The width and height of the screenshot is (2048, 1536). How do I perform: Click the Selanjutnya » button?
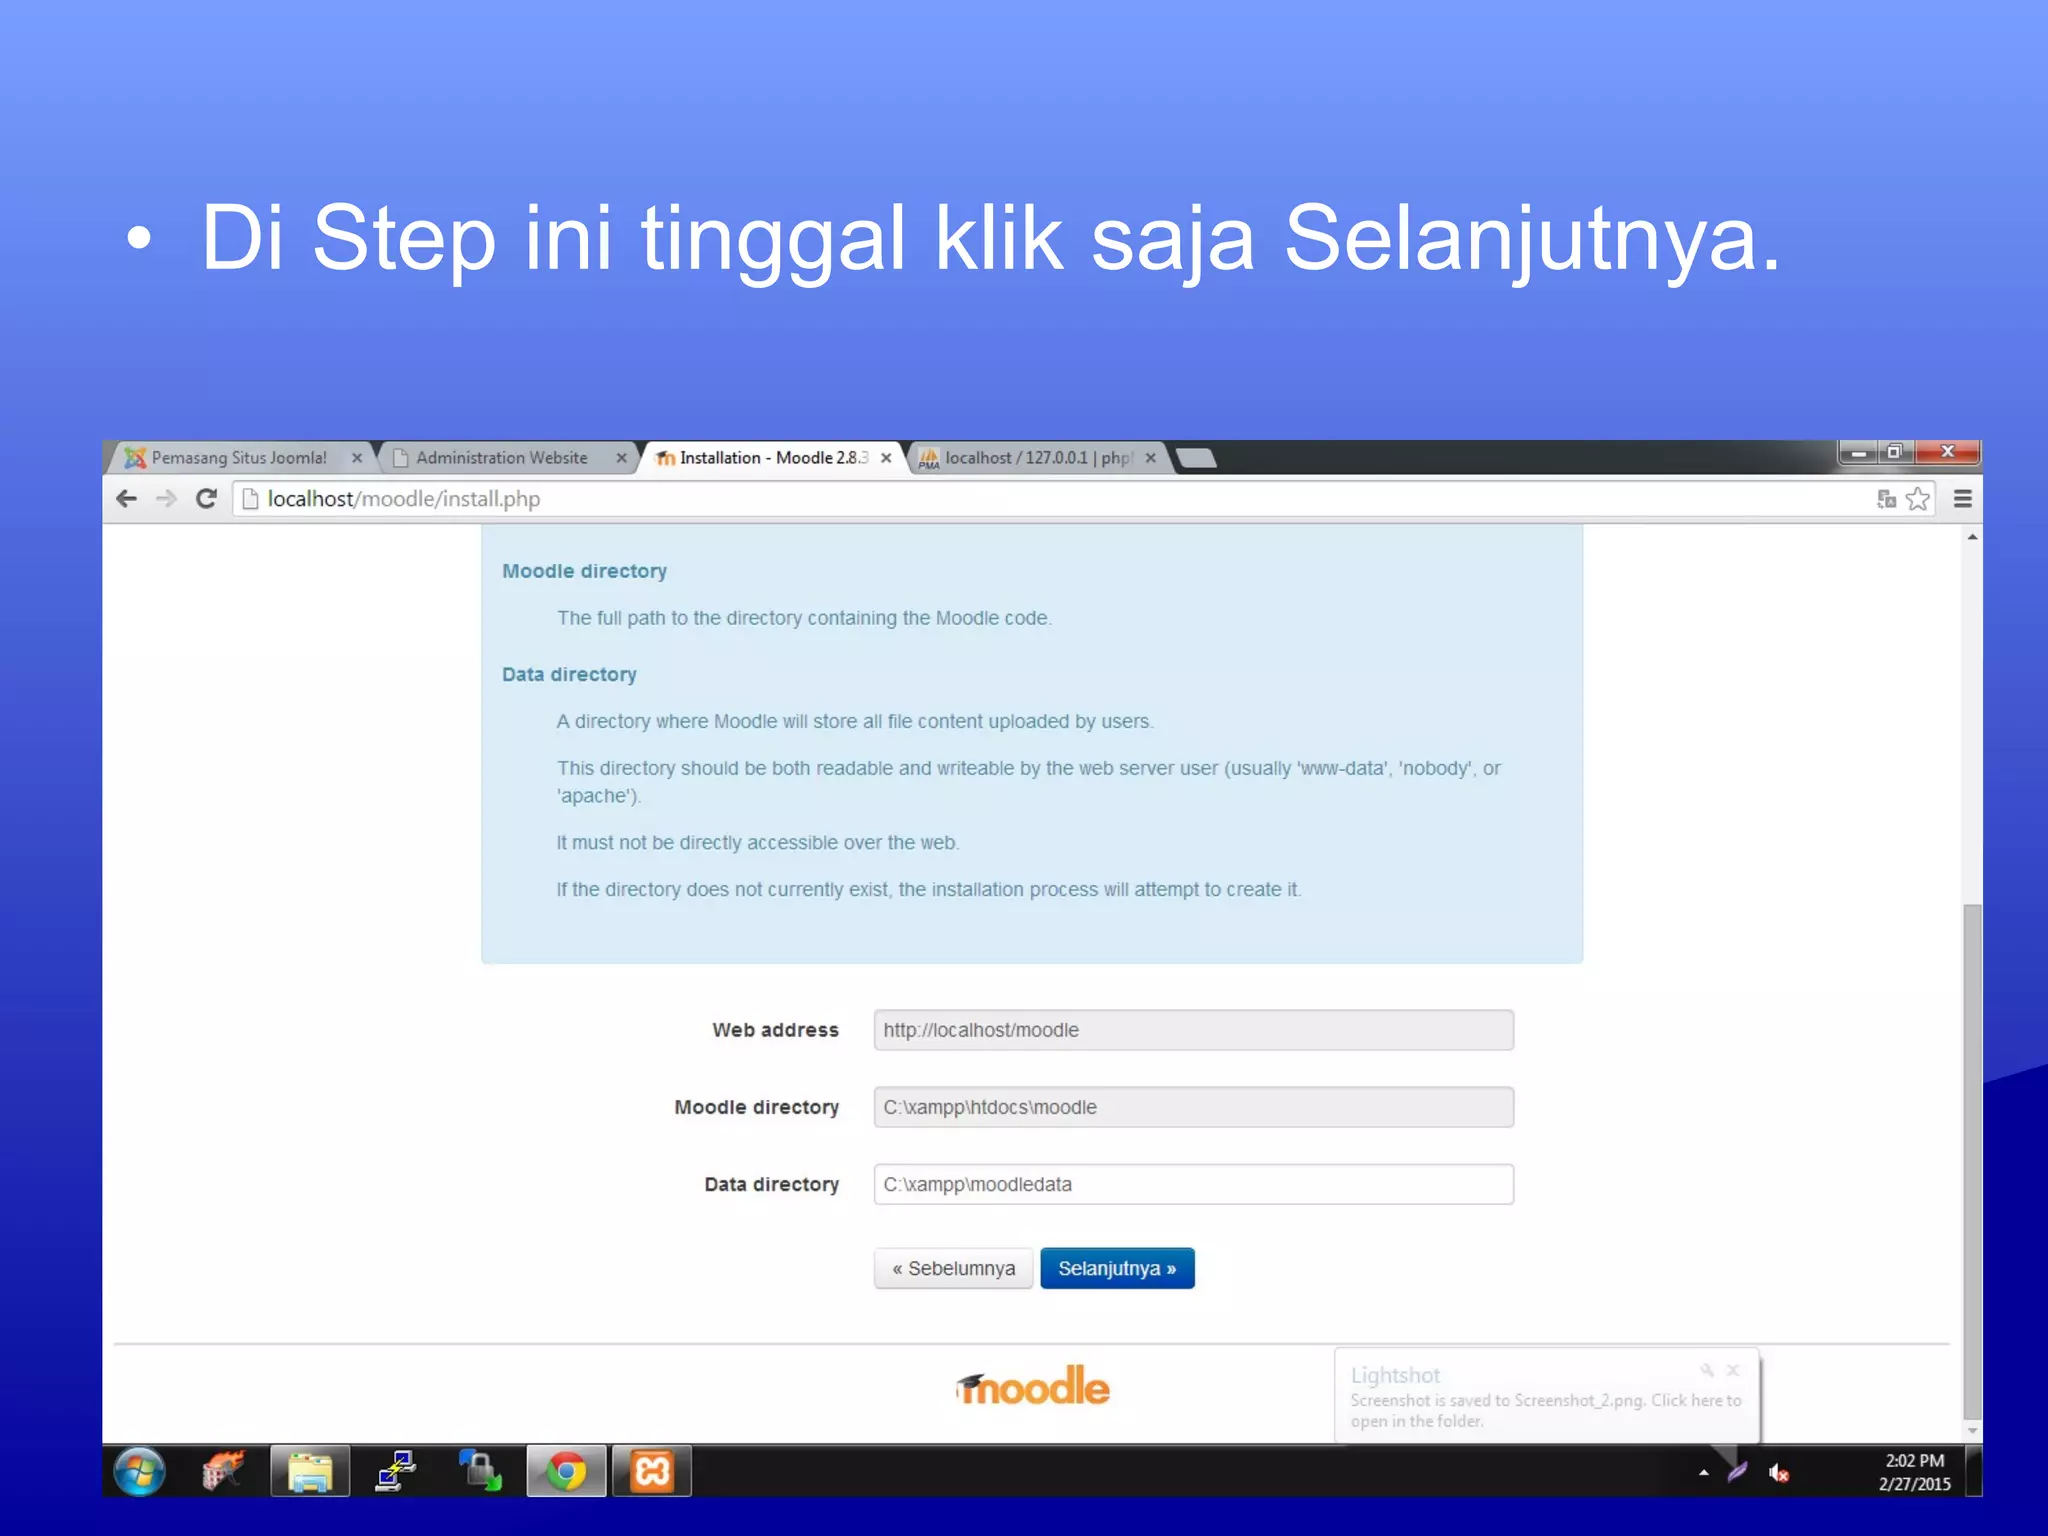(x=1117, y=1268)
